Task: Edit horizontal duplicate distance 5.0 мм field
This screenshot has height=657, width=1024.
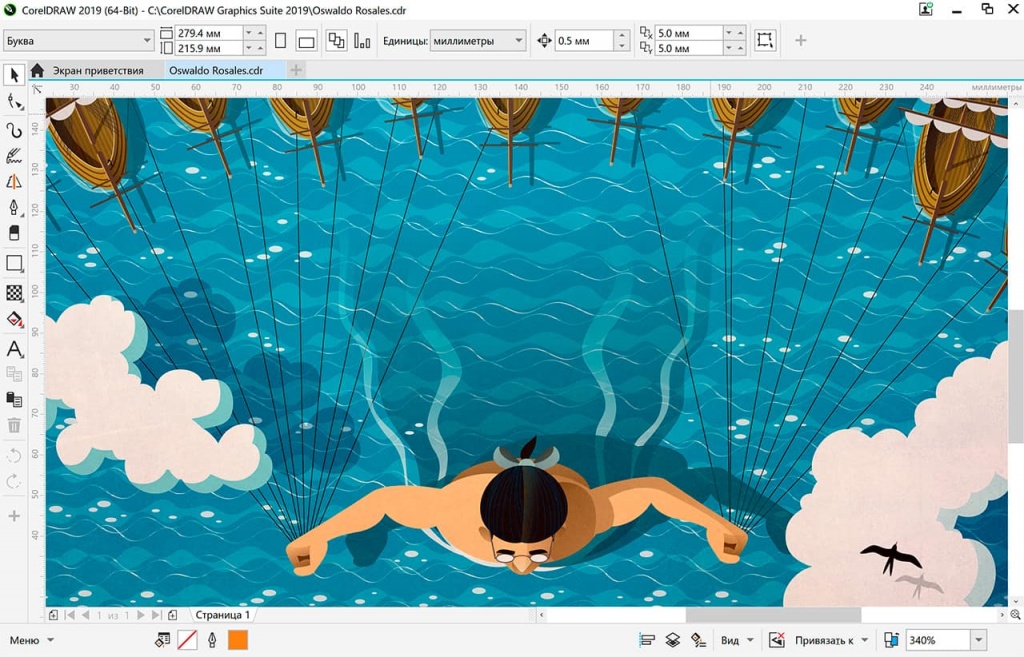Action: coord(688,33)
